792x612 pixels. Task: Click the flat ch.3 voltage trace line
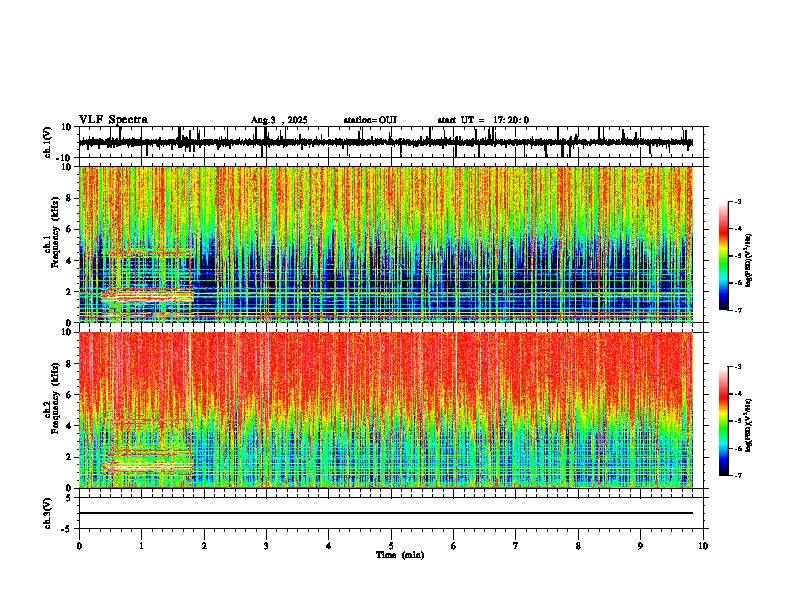[386, 513]
